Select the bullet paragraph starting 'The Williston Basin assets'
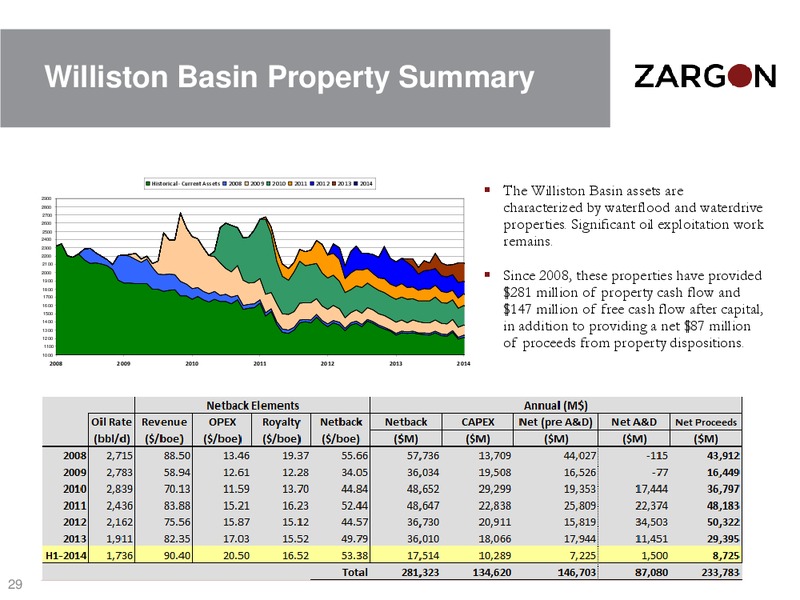This screenshot has height=600, width=800. [x=633, y=216]
